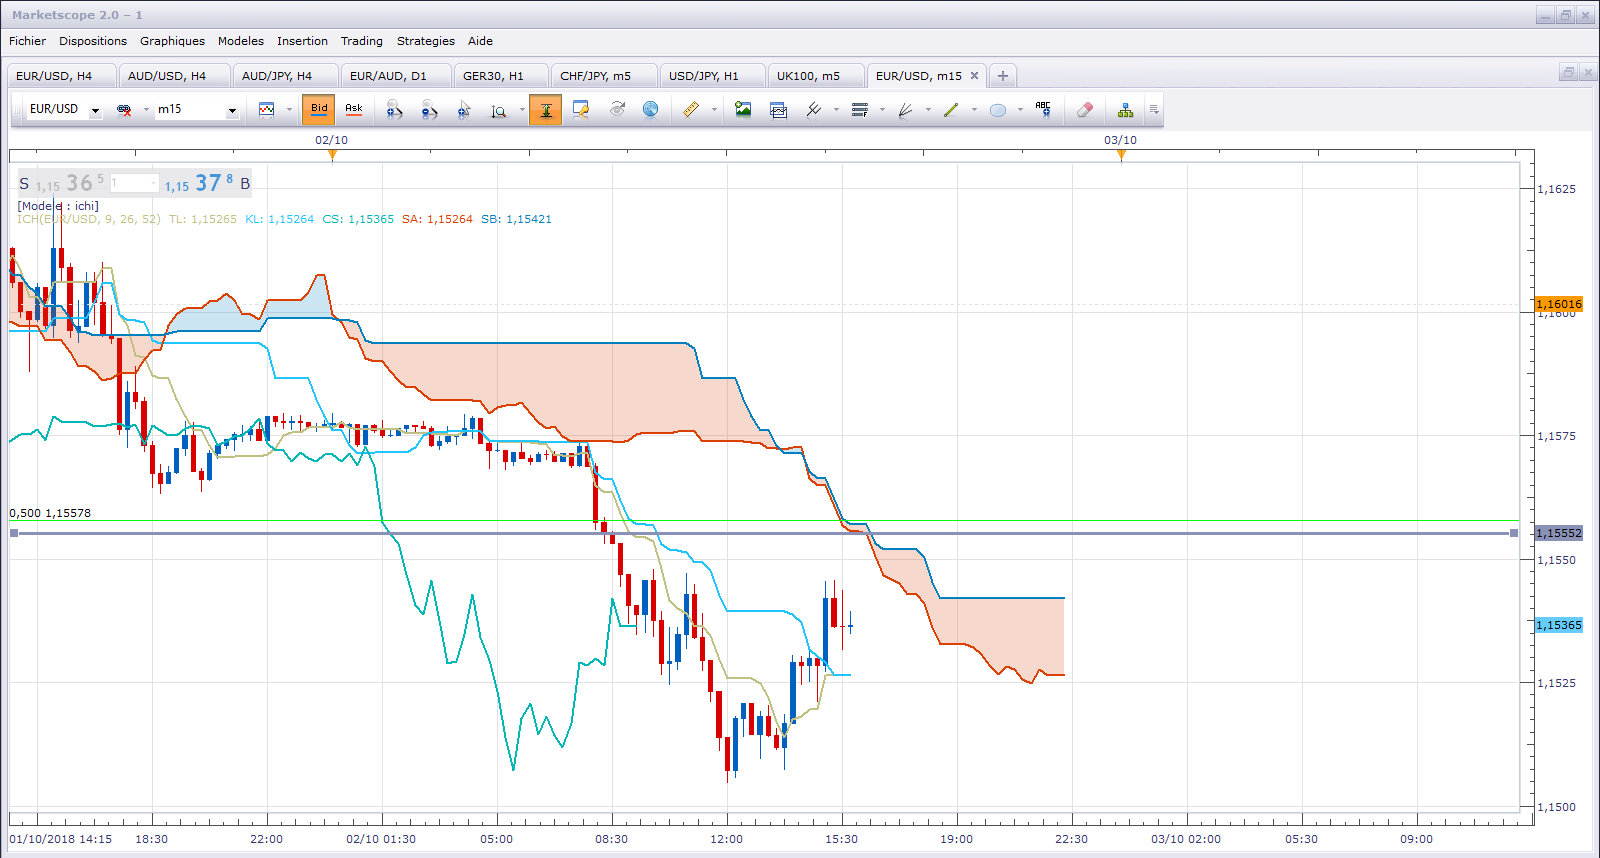Click the chart window snapshot icon
1600x858 pixels.
pos(779,110)
